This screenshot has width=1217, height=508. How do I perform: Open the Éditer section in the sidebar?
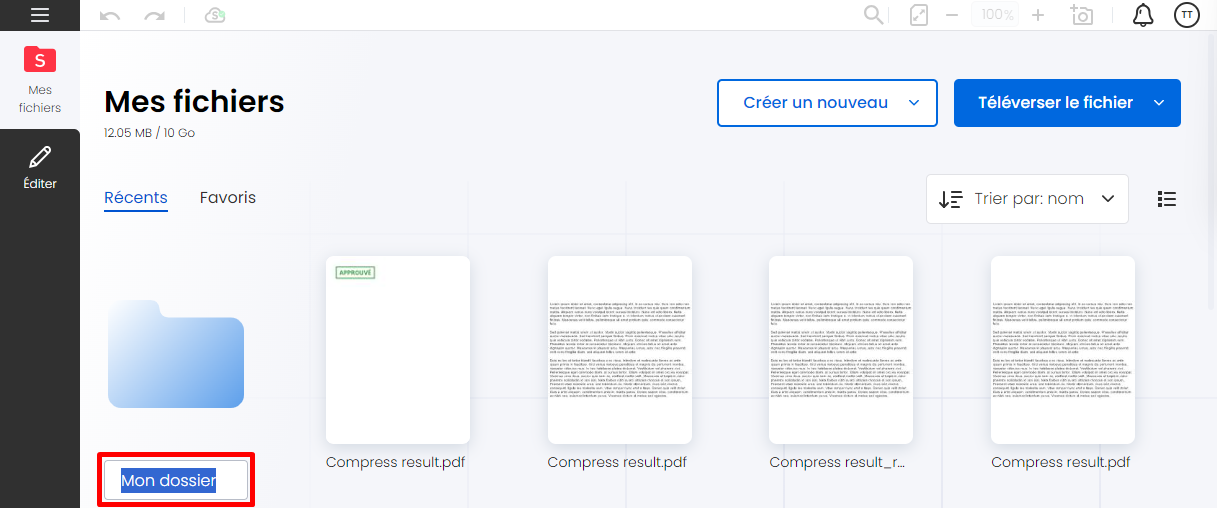(40, 168)
